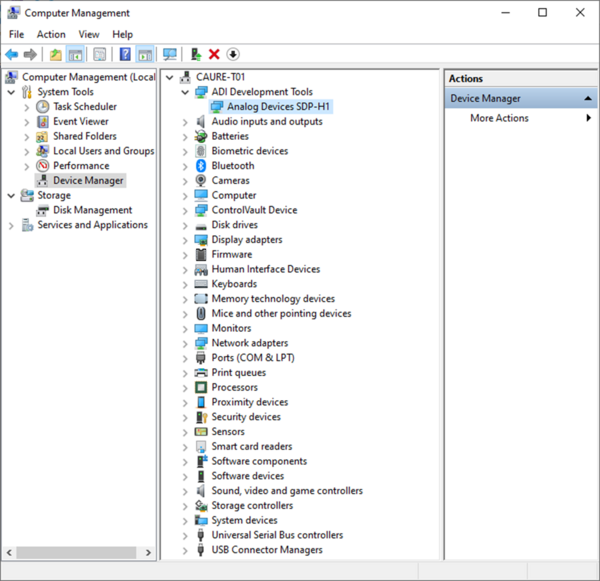Click the blue Help toolbar icon
Viewport: 600px width, 581px height.
(x=125, y=54)
